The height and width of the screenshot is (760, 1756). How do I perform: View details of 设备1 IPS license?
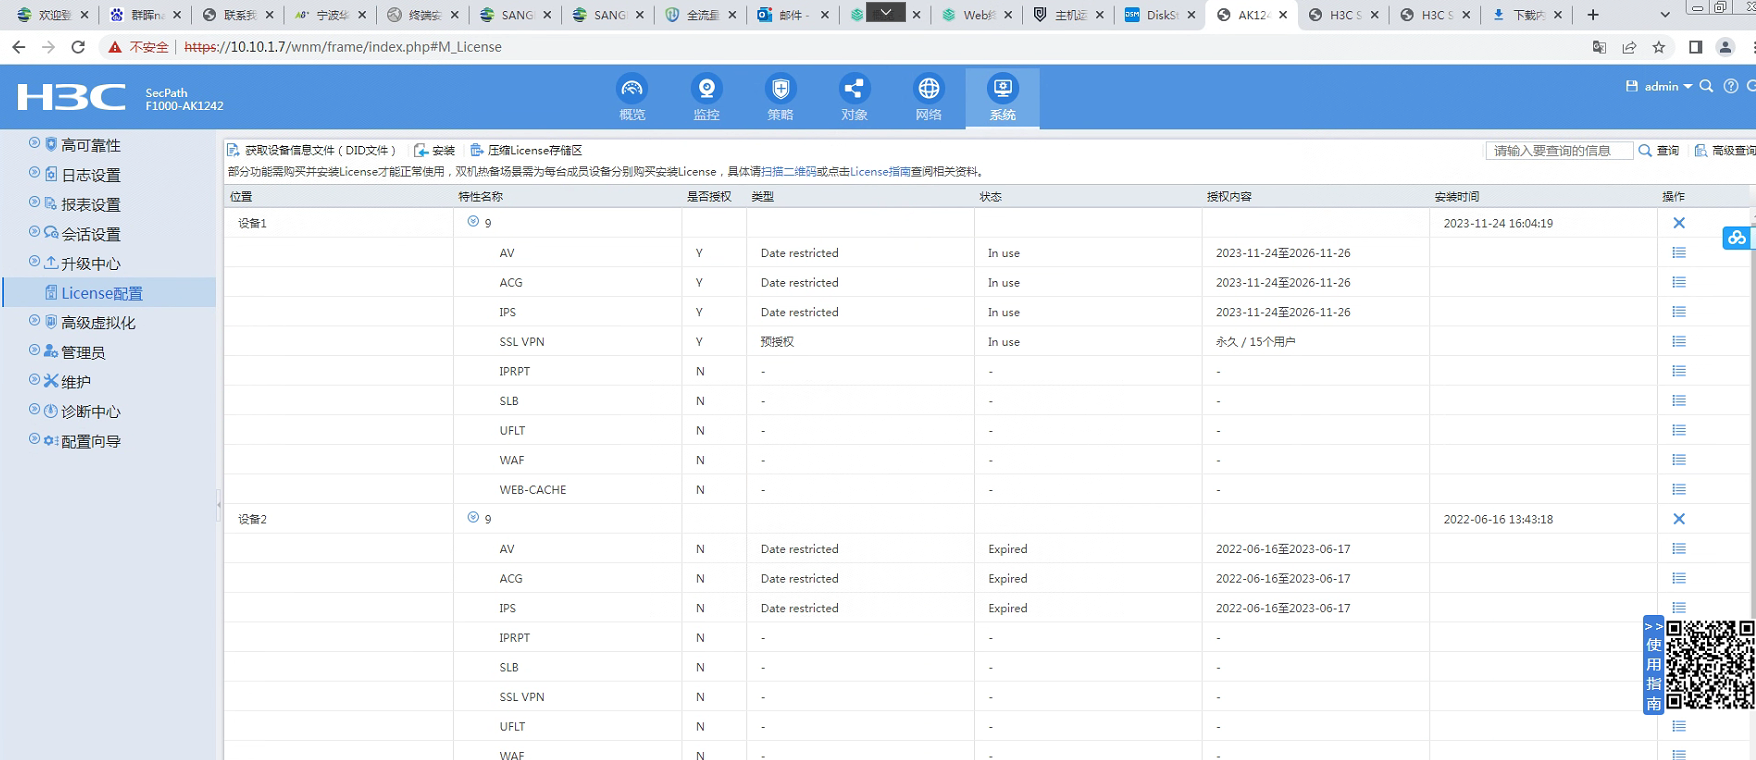point(1679,312)
